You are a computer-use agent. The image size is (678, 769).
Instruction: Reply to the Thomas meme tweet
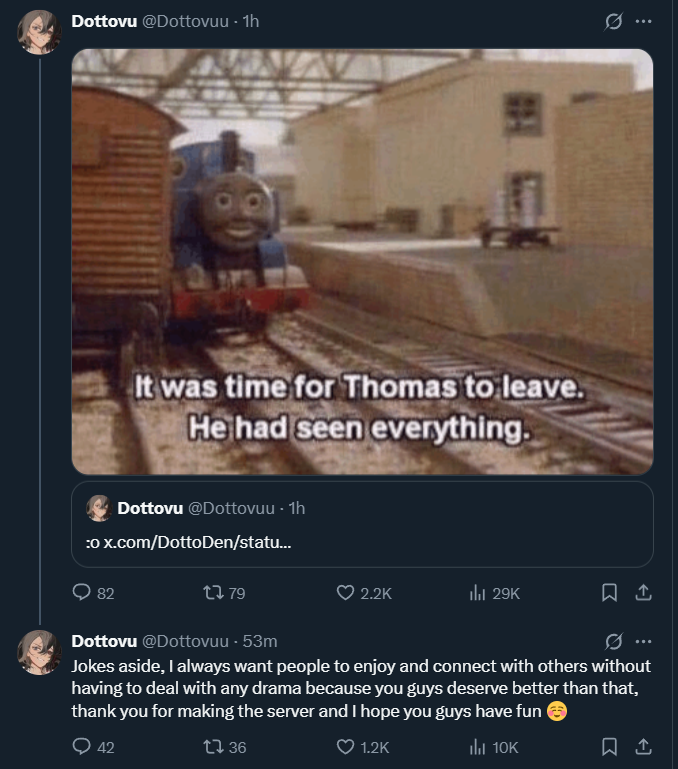click(x=82, y=593)
